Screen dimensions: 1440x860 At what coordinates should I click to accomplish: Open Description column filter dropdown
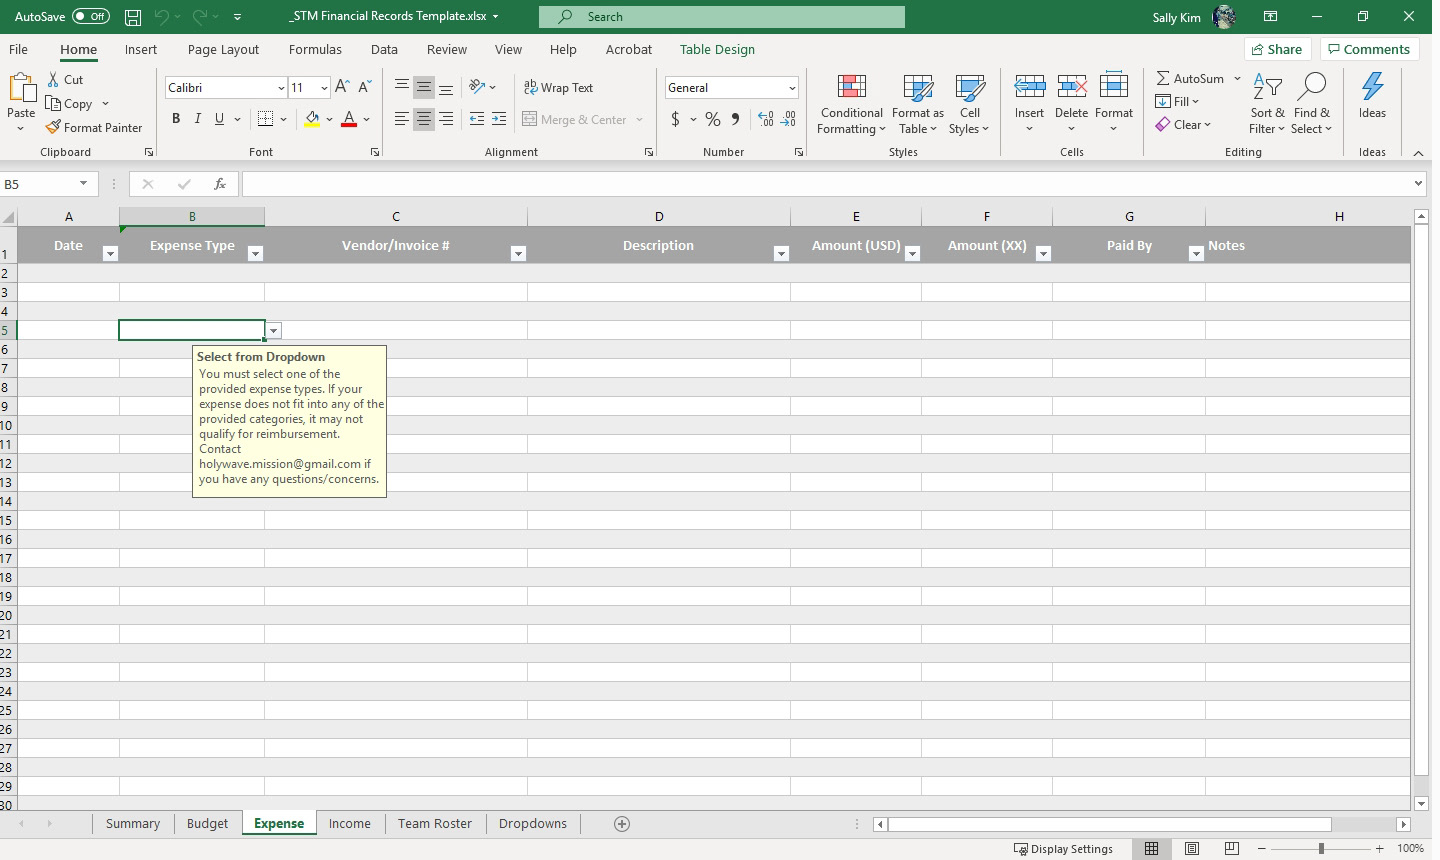[781, 254]
